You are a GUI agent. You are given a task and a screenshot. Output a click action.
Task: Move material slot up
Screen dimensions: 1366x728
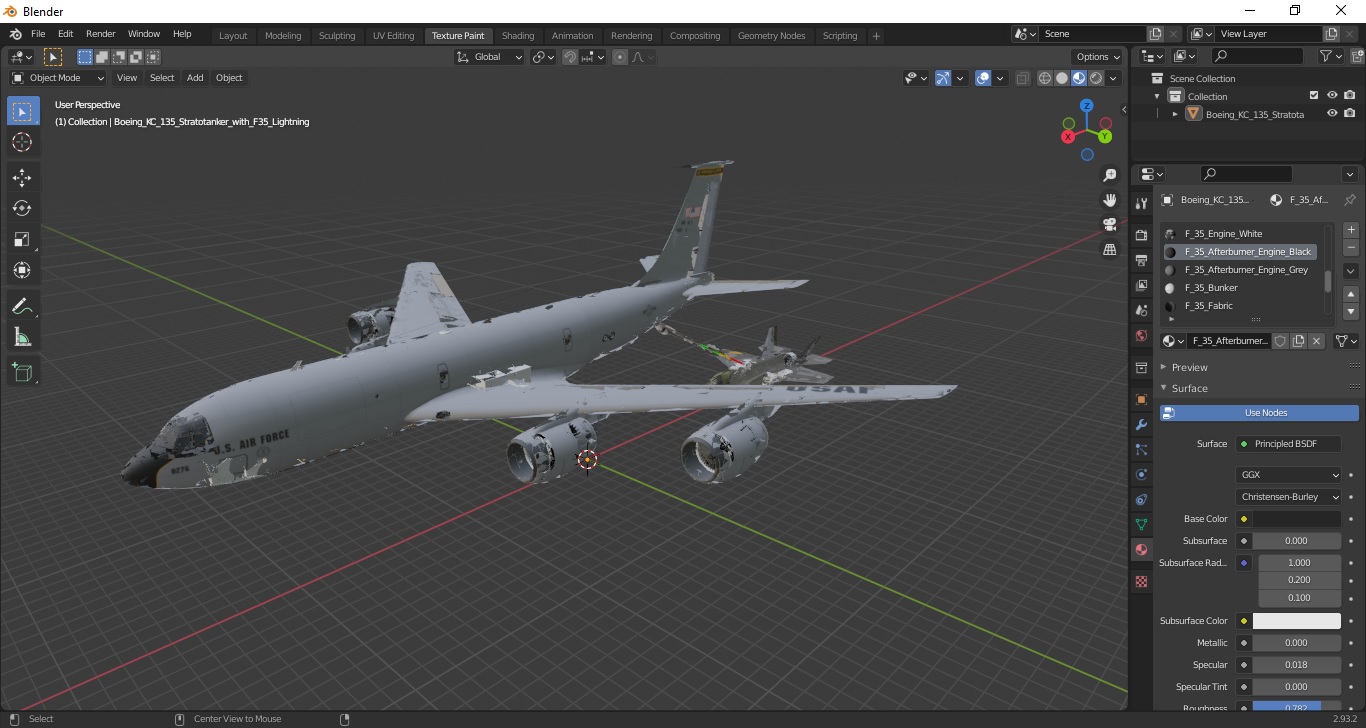point(1351,294)
